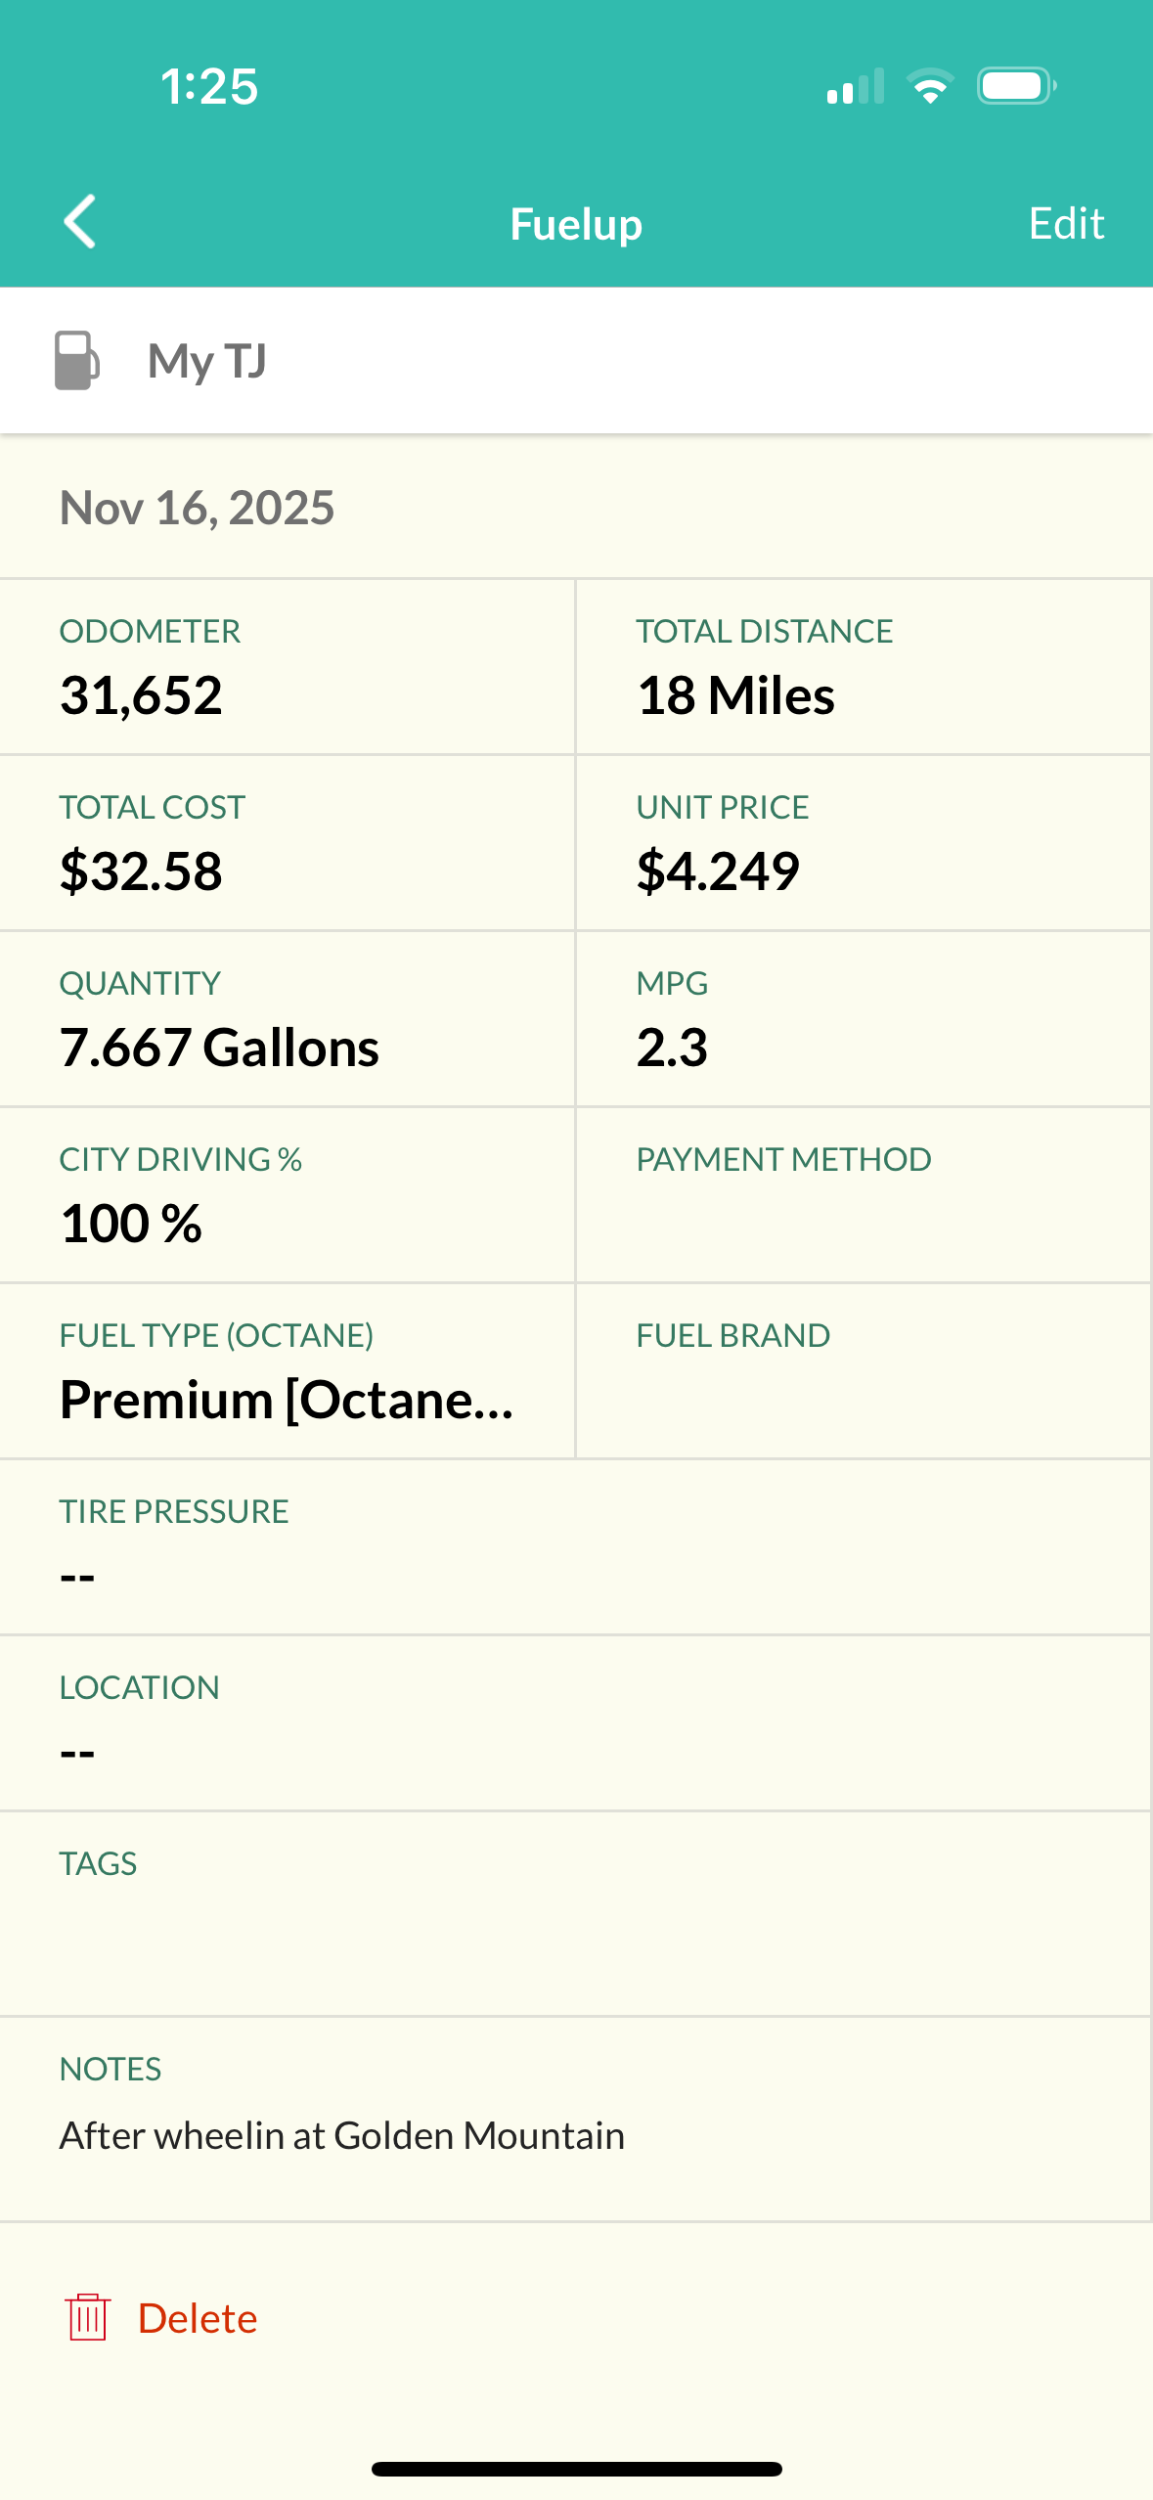This screenshot has width=1153, height=2500.
Task: Tap the battery indicator icon
Action: click(x=1016, y=86)
